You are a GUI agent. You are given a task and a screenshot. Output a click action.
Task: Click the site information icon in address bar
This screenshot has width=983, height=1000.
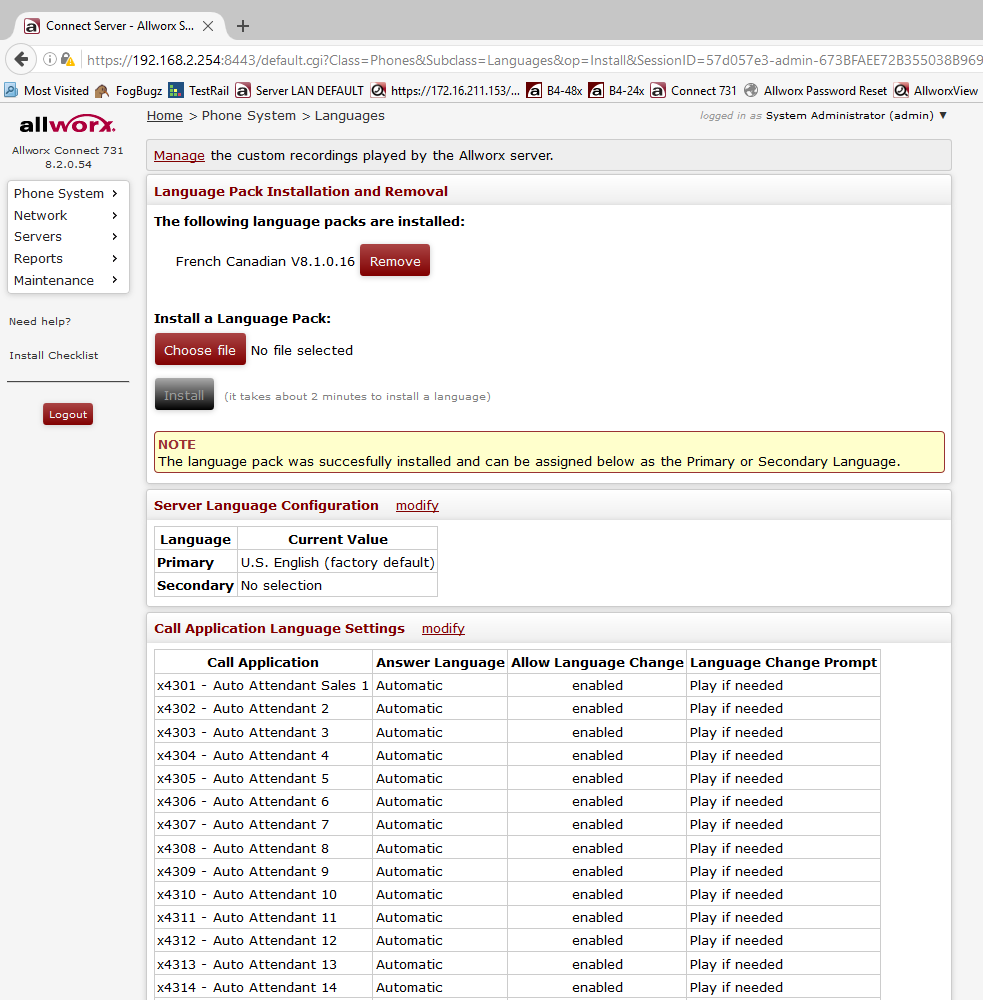tap(49, 59)
